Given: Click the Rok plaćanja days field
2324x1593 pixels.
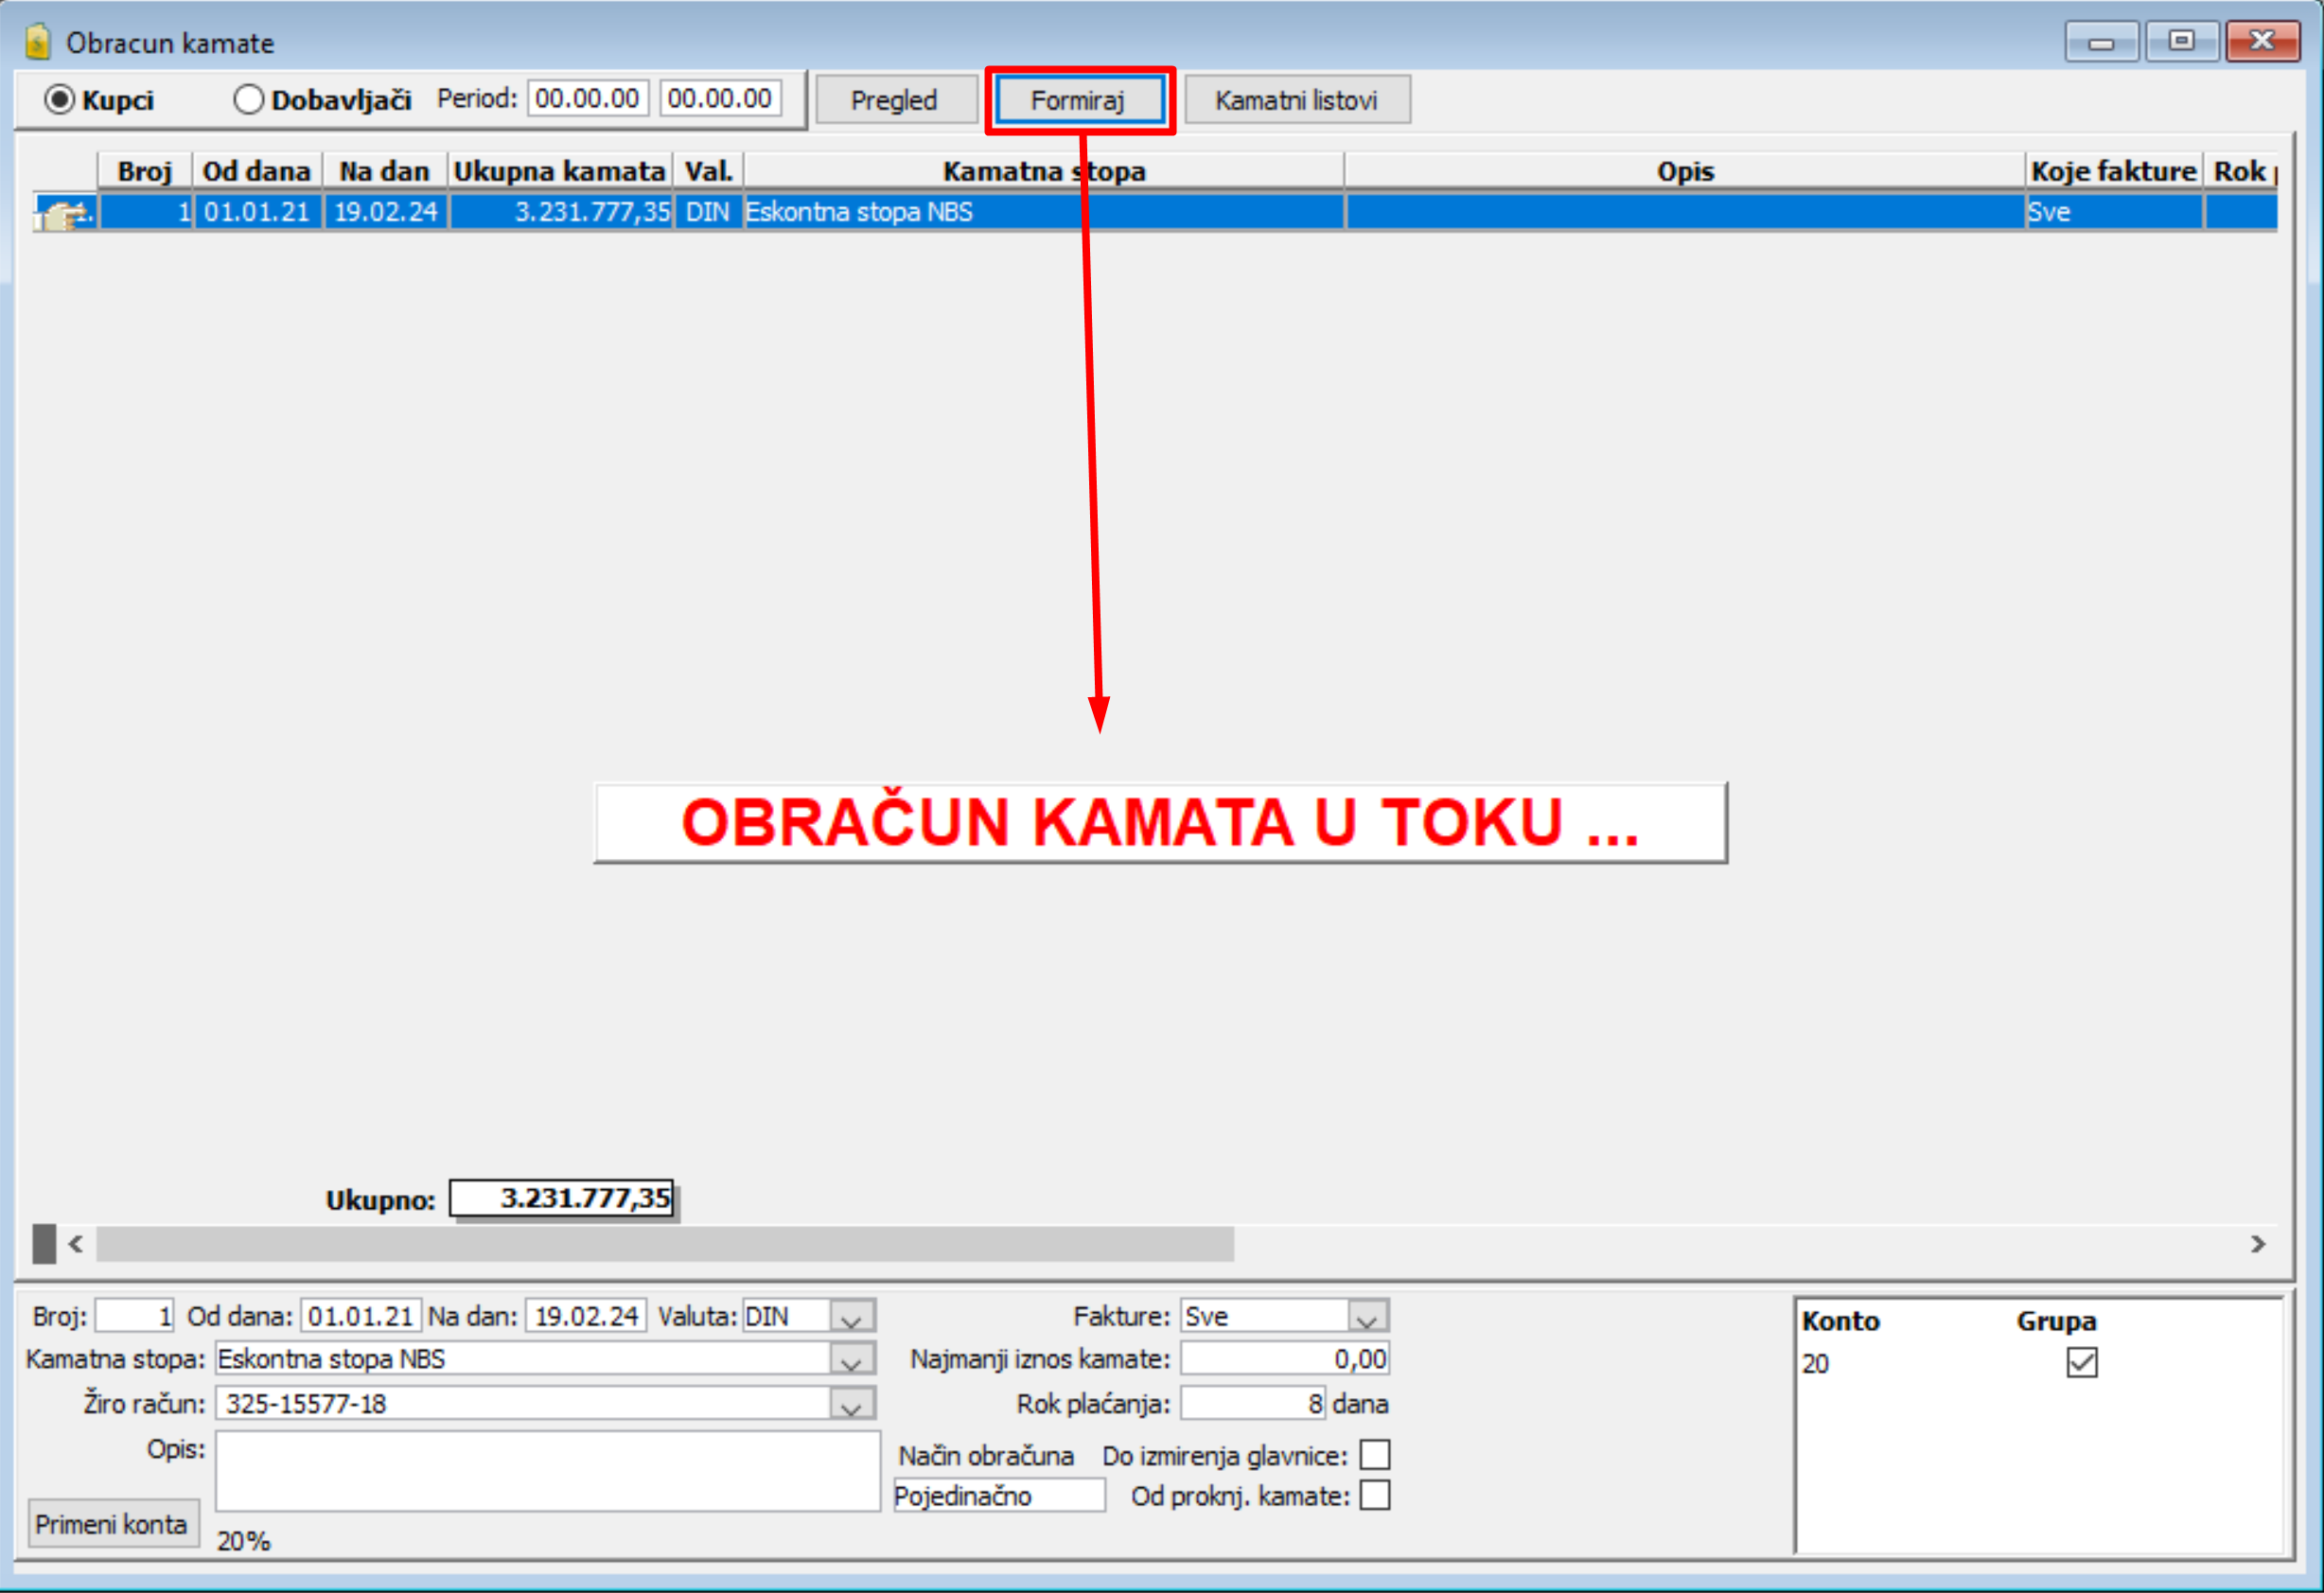Looking at the screenshot, I should tap(1253, 1404).
